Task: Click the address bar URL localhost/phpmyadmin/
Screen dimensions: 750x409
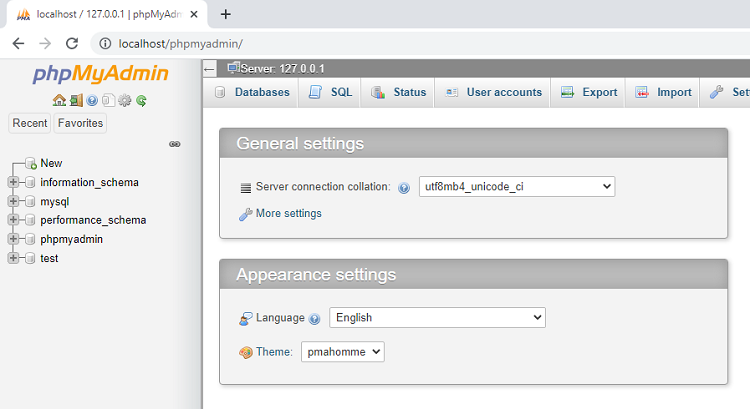Action: 181,44
